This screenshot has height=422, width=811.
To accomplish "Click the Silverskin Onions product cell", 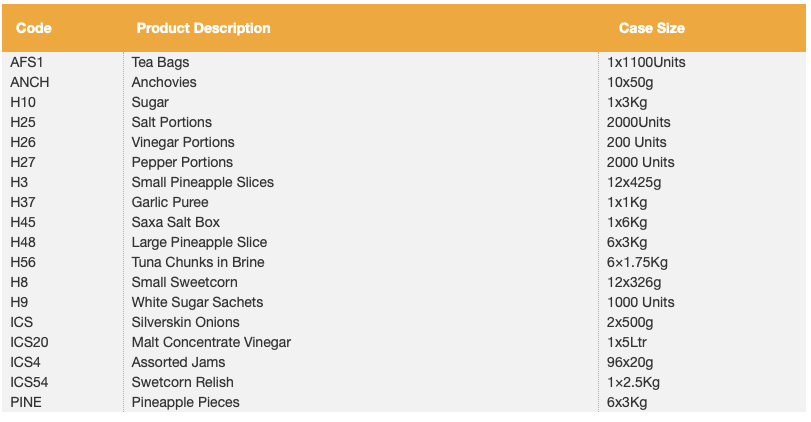I will (185, 322).
